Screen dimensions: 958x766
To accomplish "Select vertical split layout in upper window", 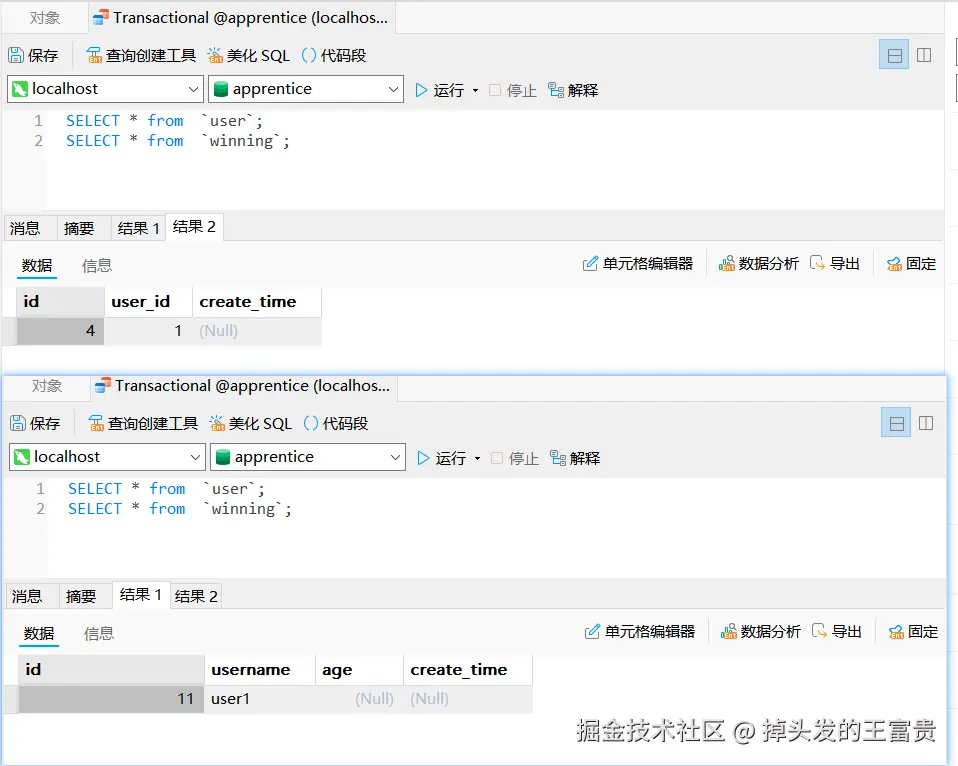I will pyautogui.click(x=924, y=55).
